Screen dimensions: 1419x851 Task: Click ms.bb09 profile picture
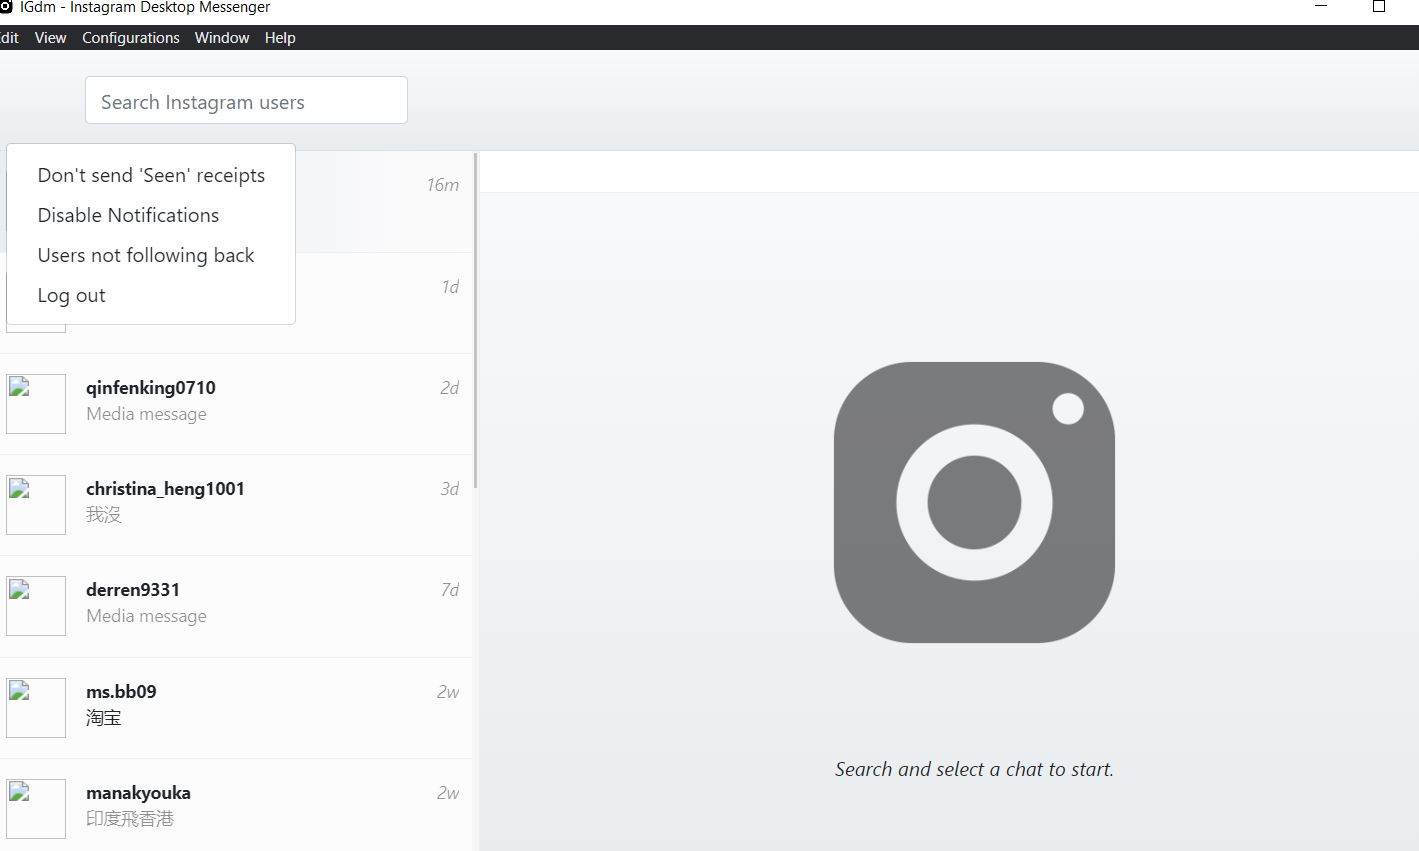36,708
